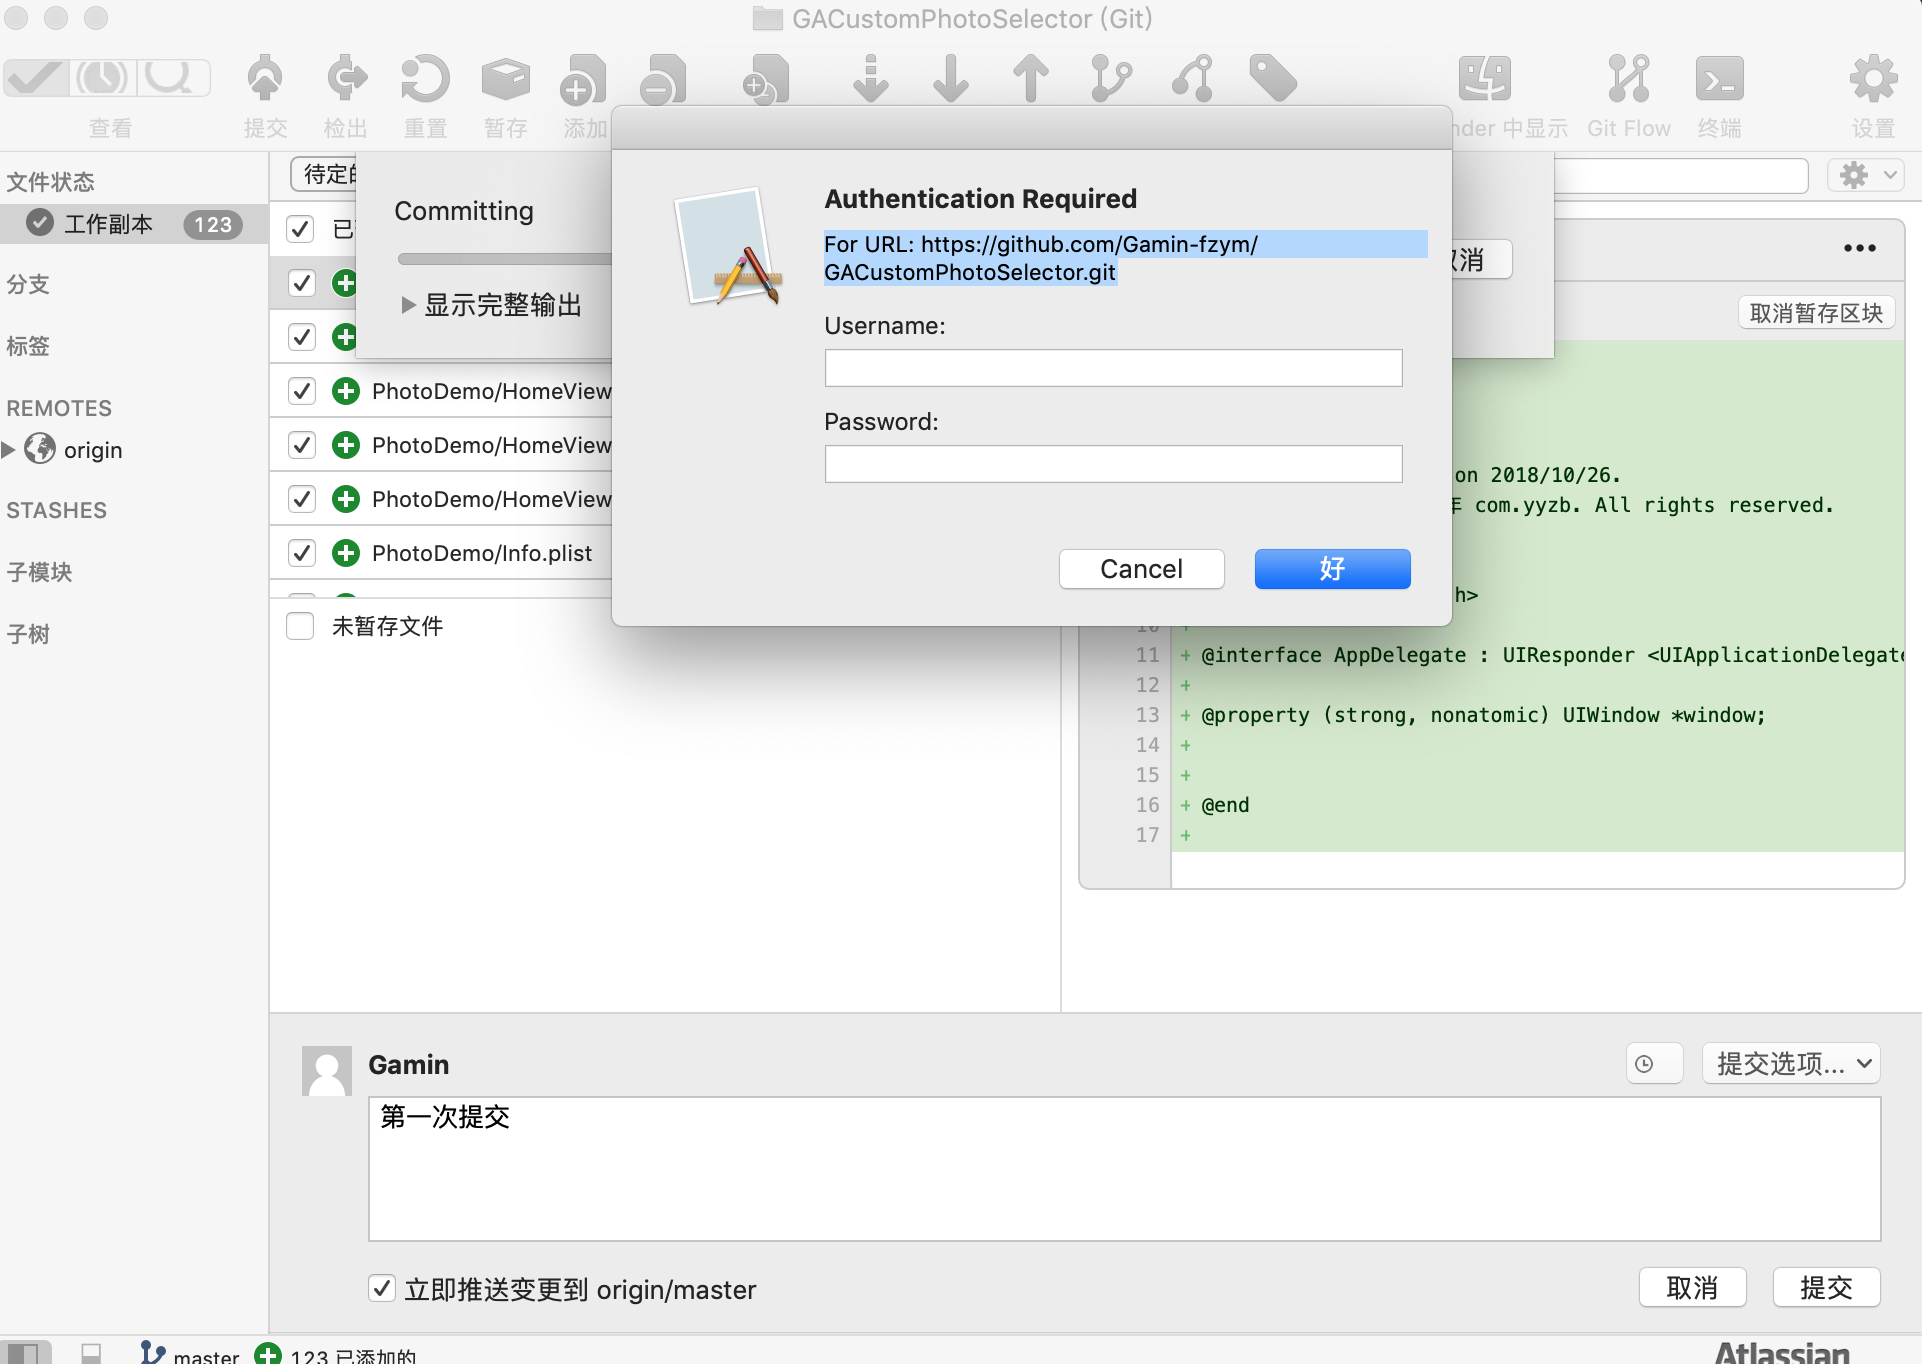Click the branch toolbar icon
1922x1364 pixels.
pyautogui.click(x=1111, y=79)
